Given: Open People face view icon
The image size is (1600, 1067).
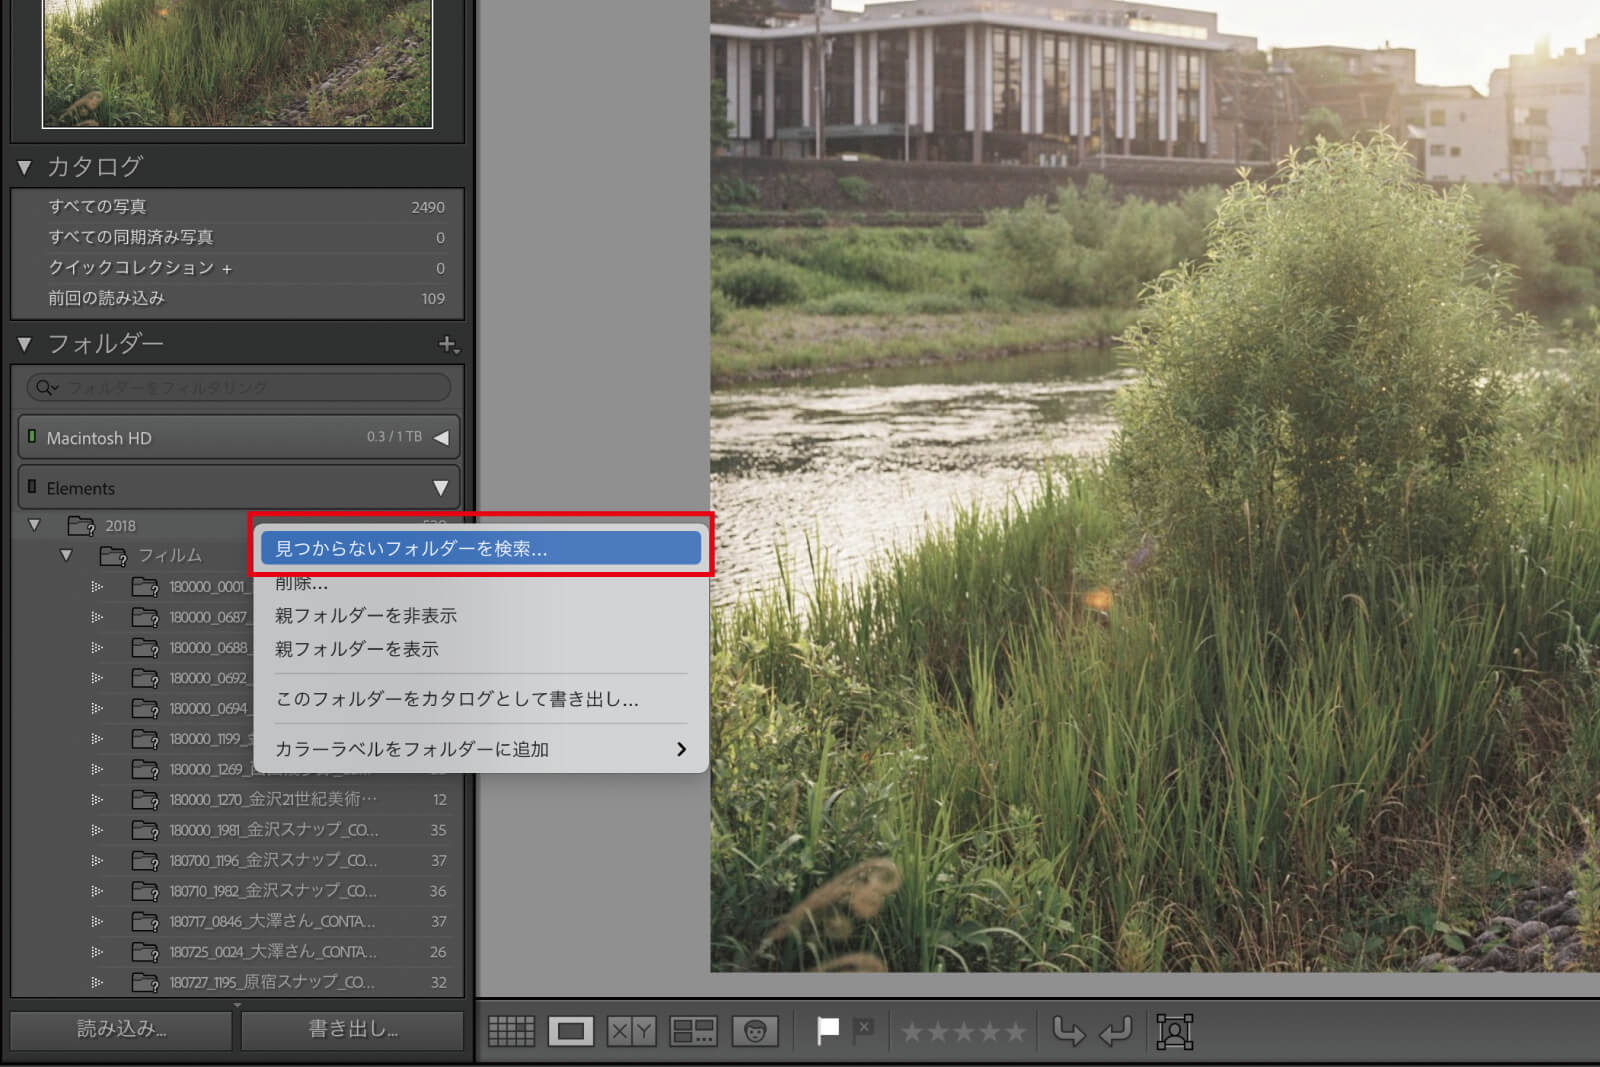Looking at the screenshot, I should [755, 1031].
